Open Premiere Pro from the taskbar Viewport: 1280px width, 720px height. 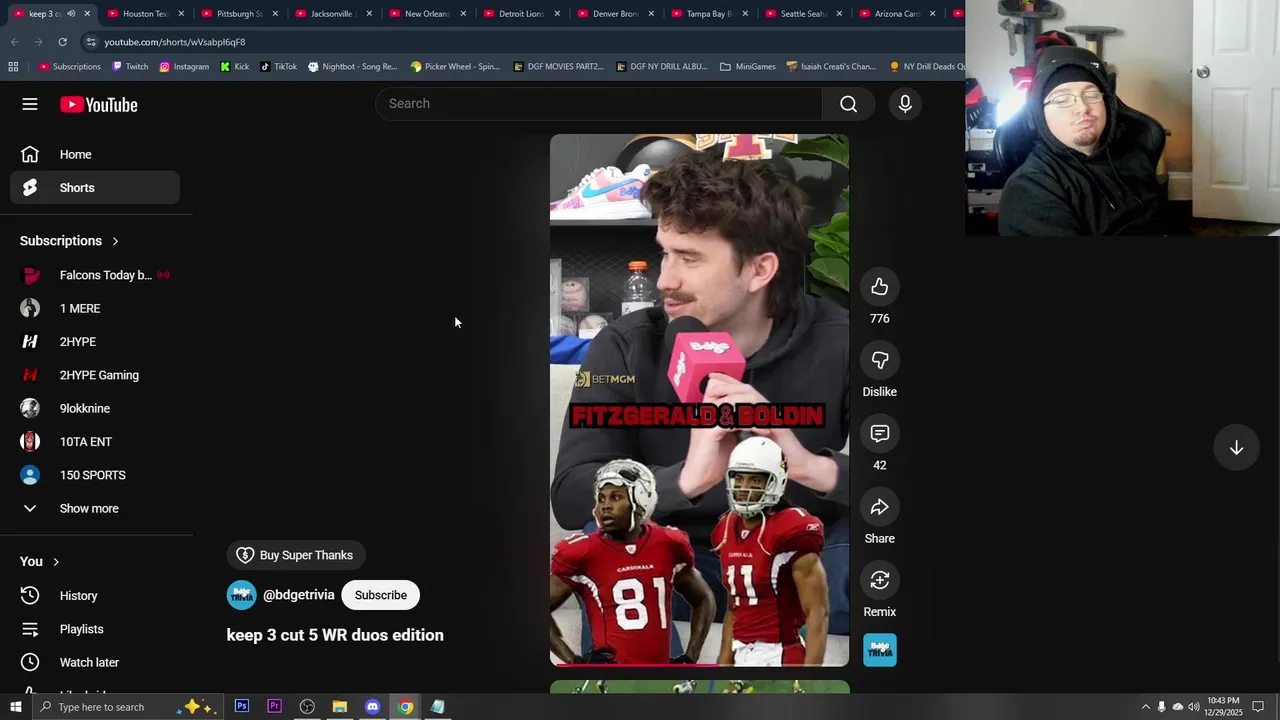coord(274,707)
